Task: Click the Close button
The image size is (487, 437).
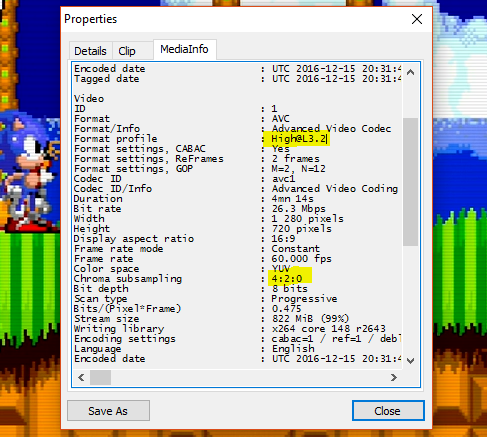Action: coord(388,411)
